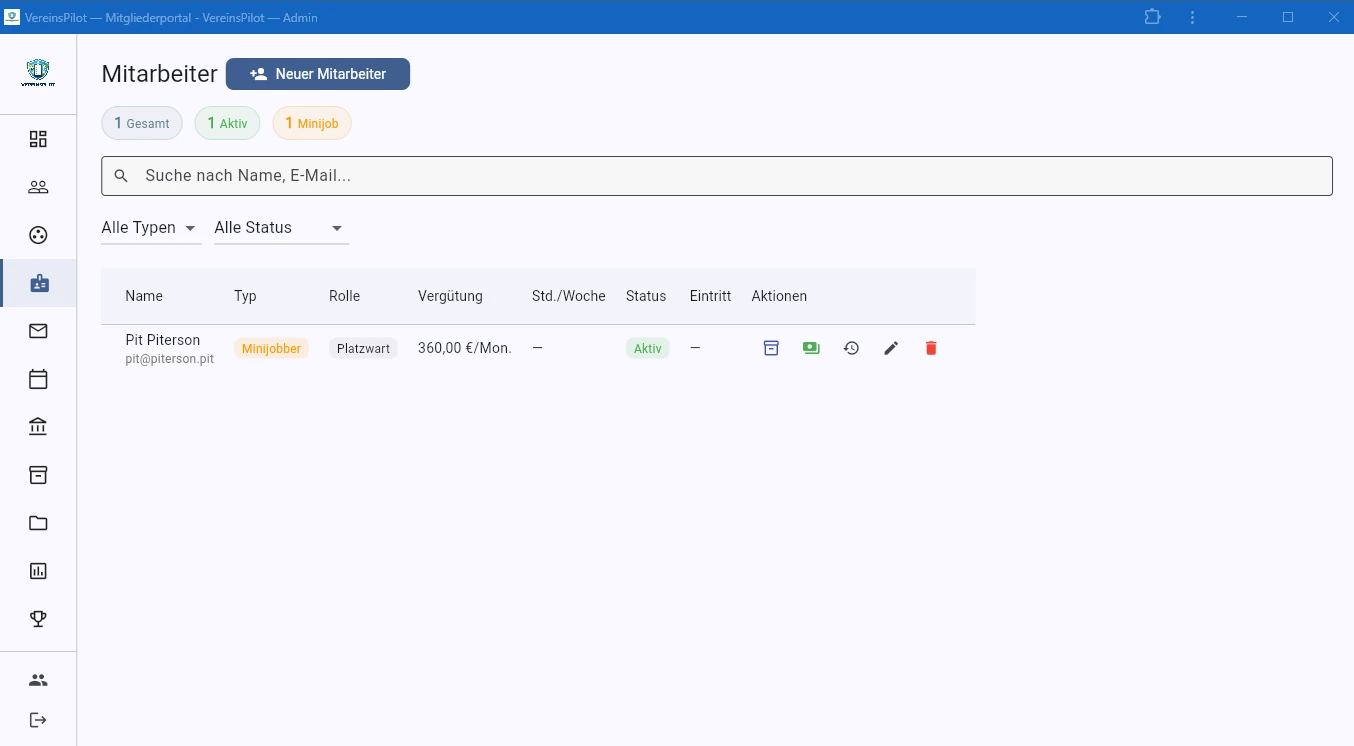Delete Pit Piterson with red trash icon
Image resolution: width=1354 pixels, height=746 pixels.
point(931,348)
